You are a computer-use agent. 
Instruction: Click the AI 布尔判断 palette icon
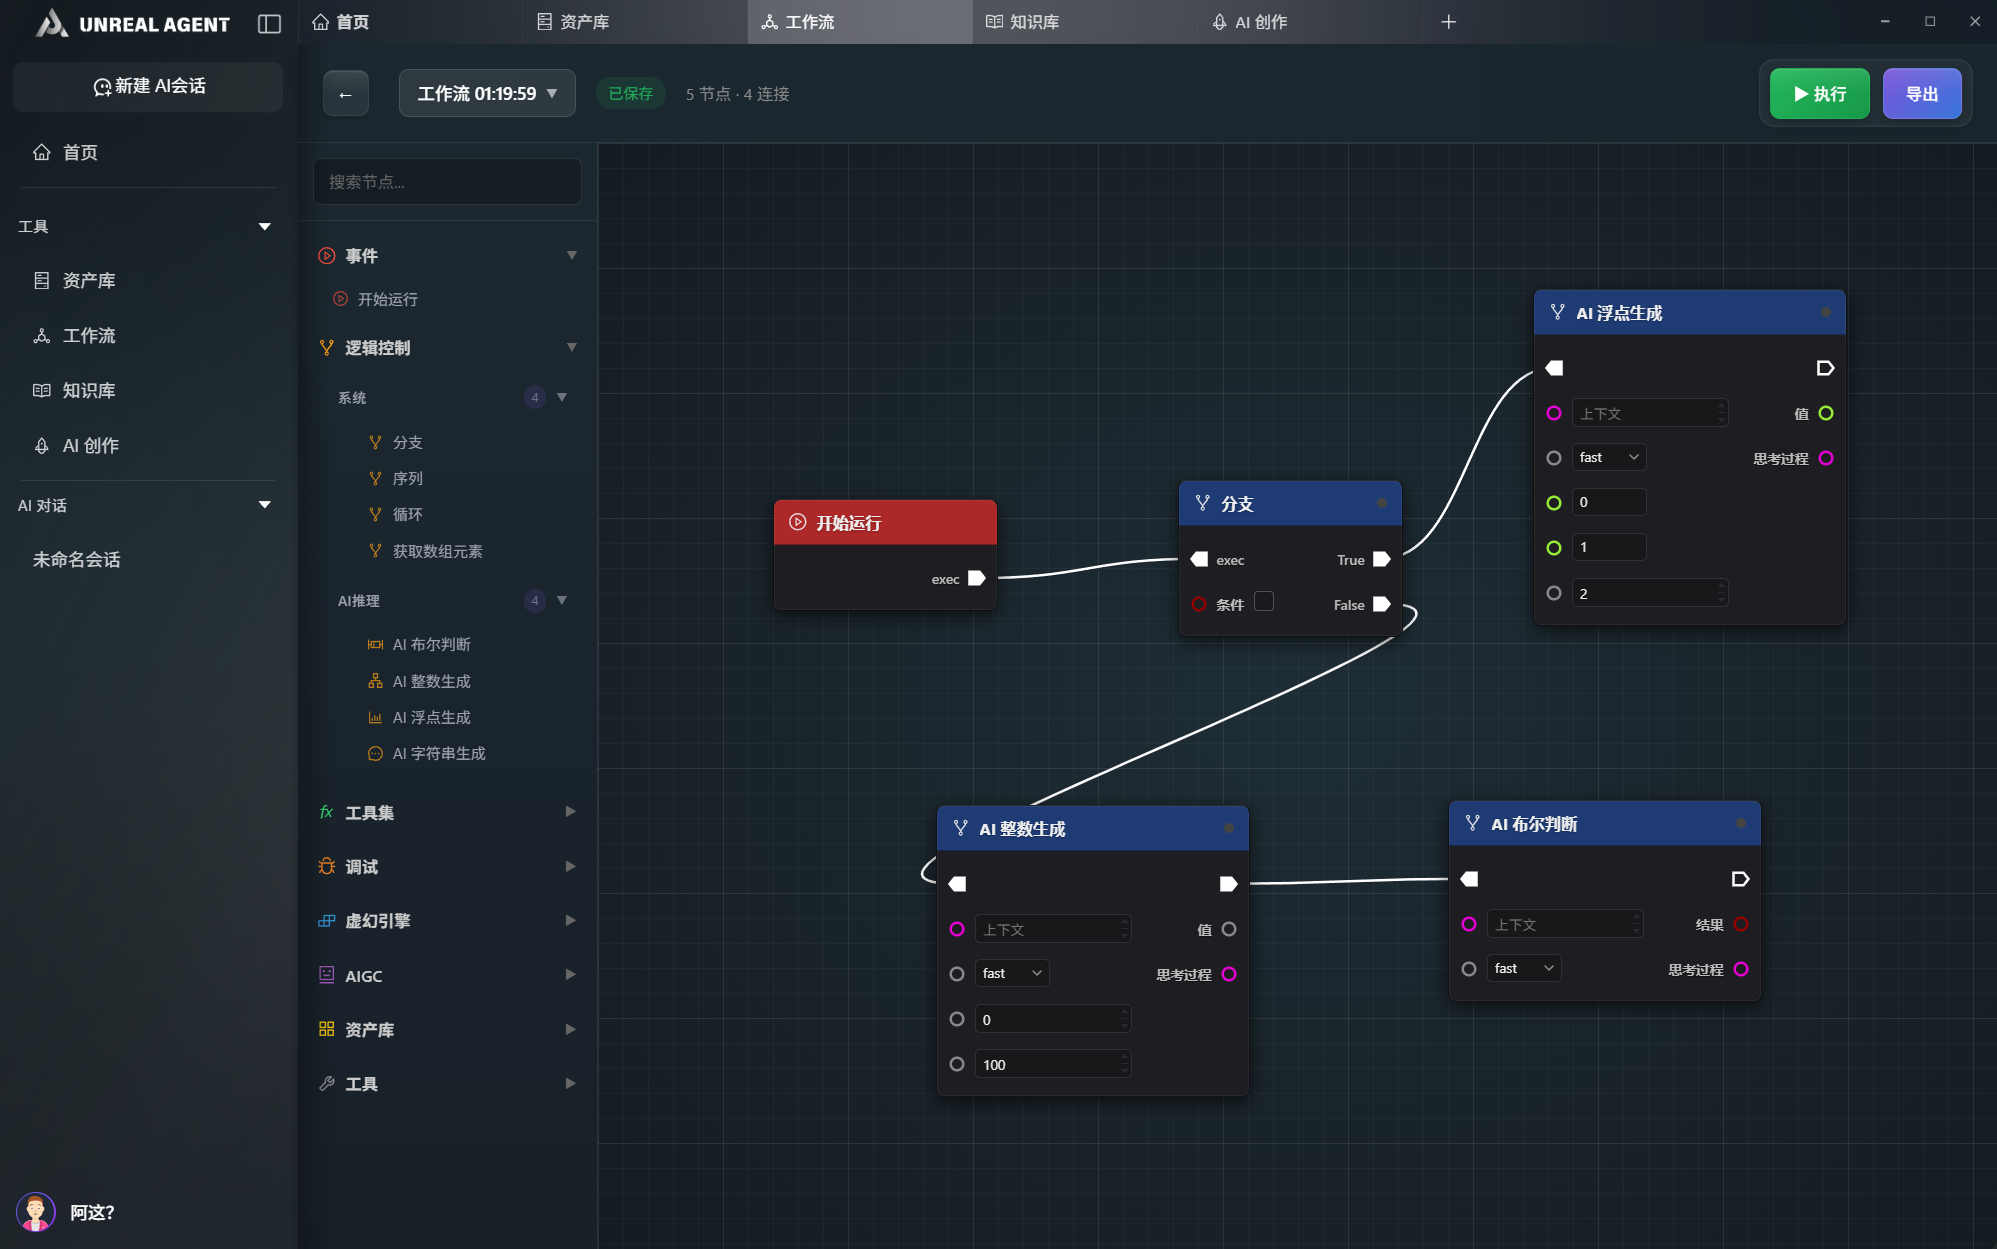pos(375,644)
